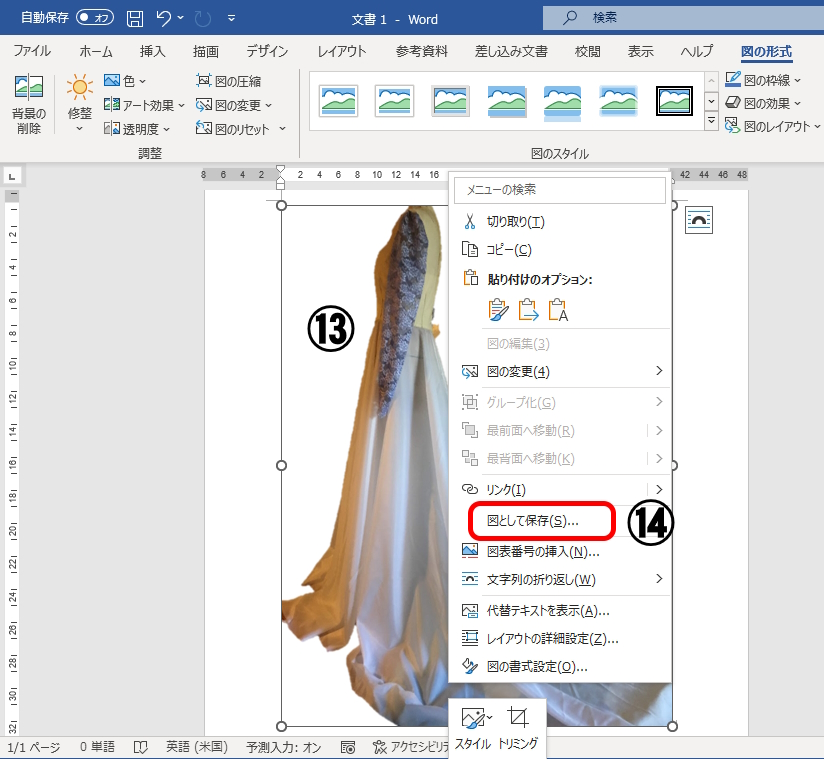Viewport: 824px width, 759px height.
Task: Toggle the AutoSave (自動保存) switch
Action: [95, 18]
